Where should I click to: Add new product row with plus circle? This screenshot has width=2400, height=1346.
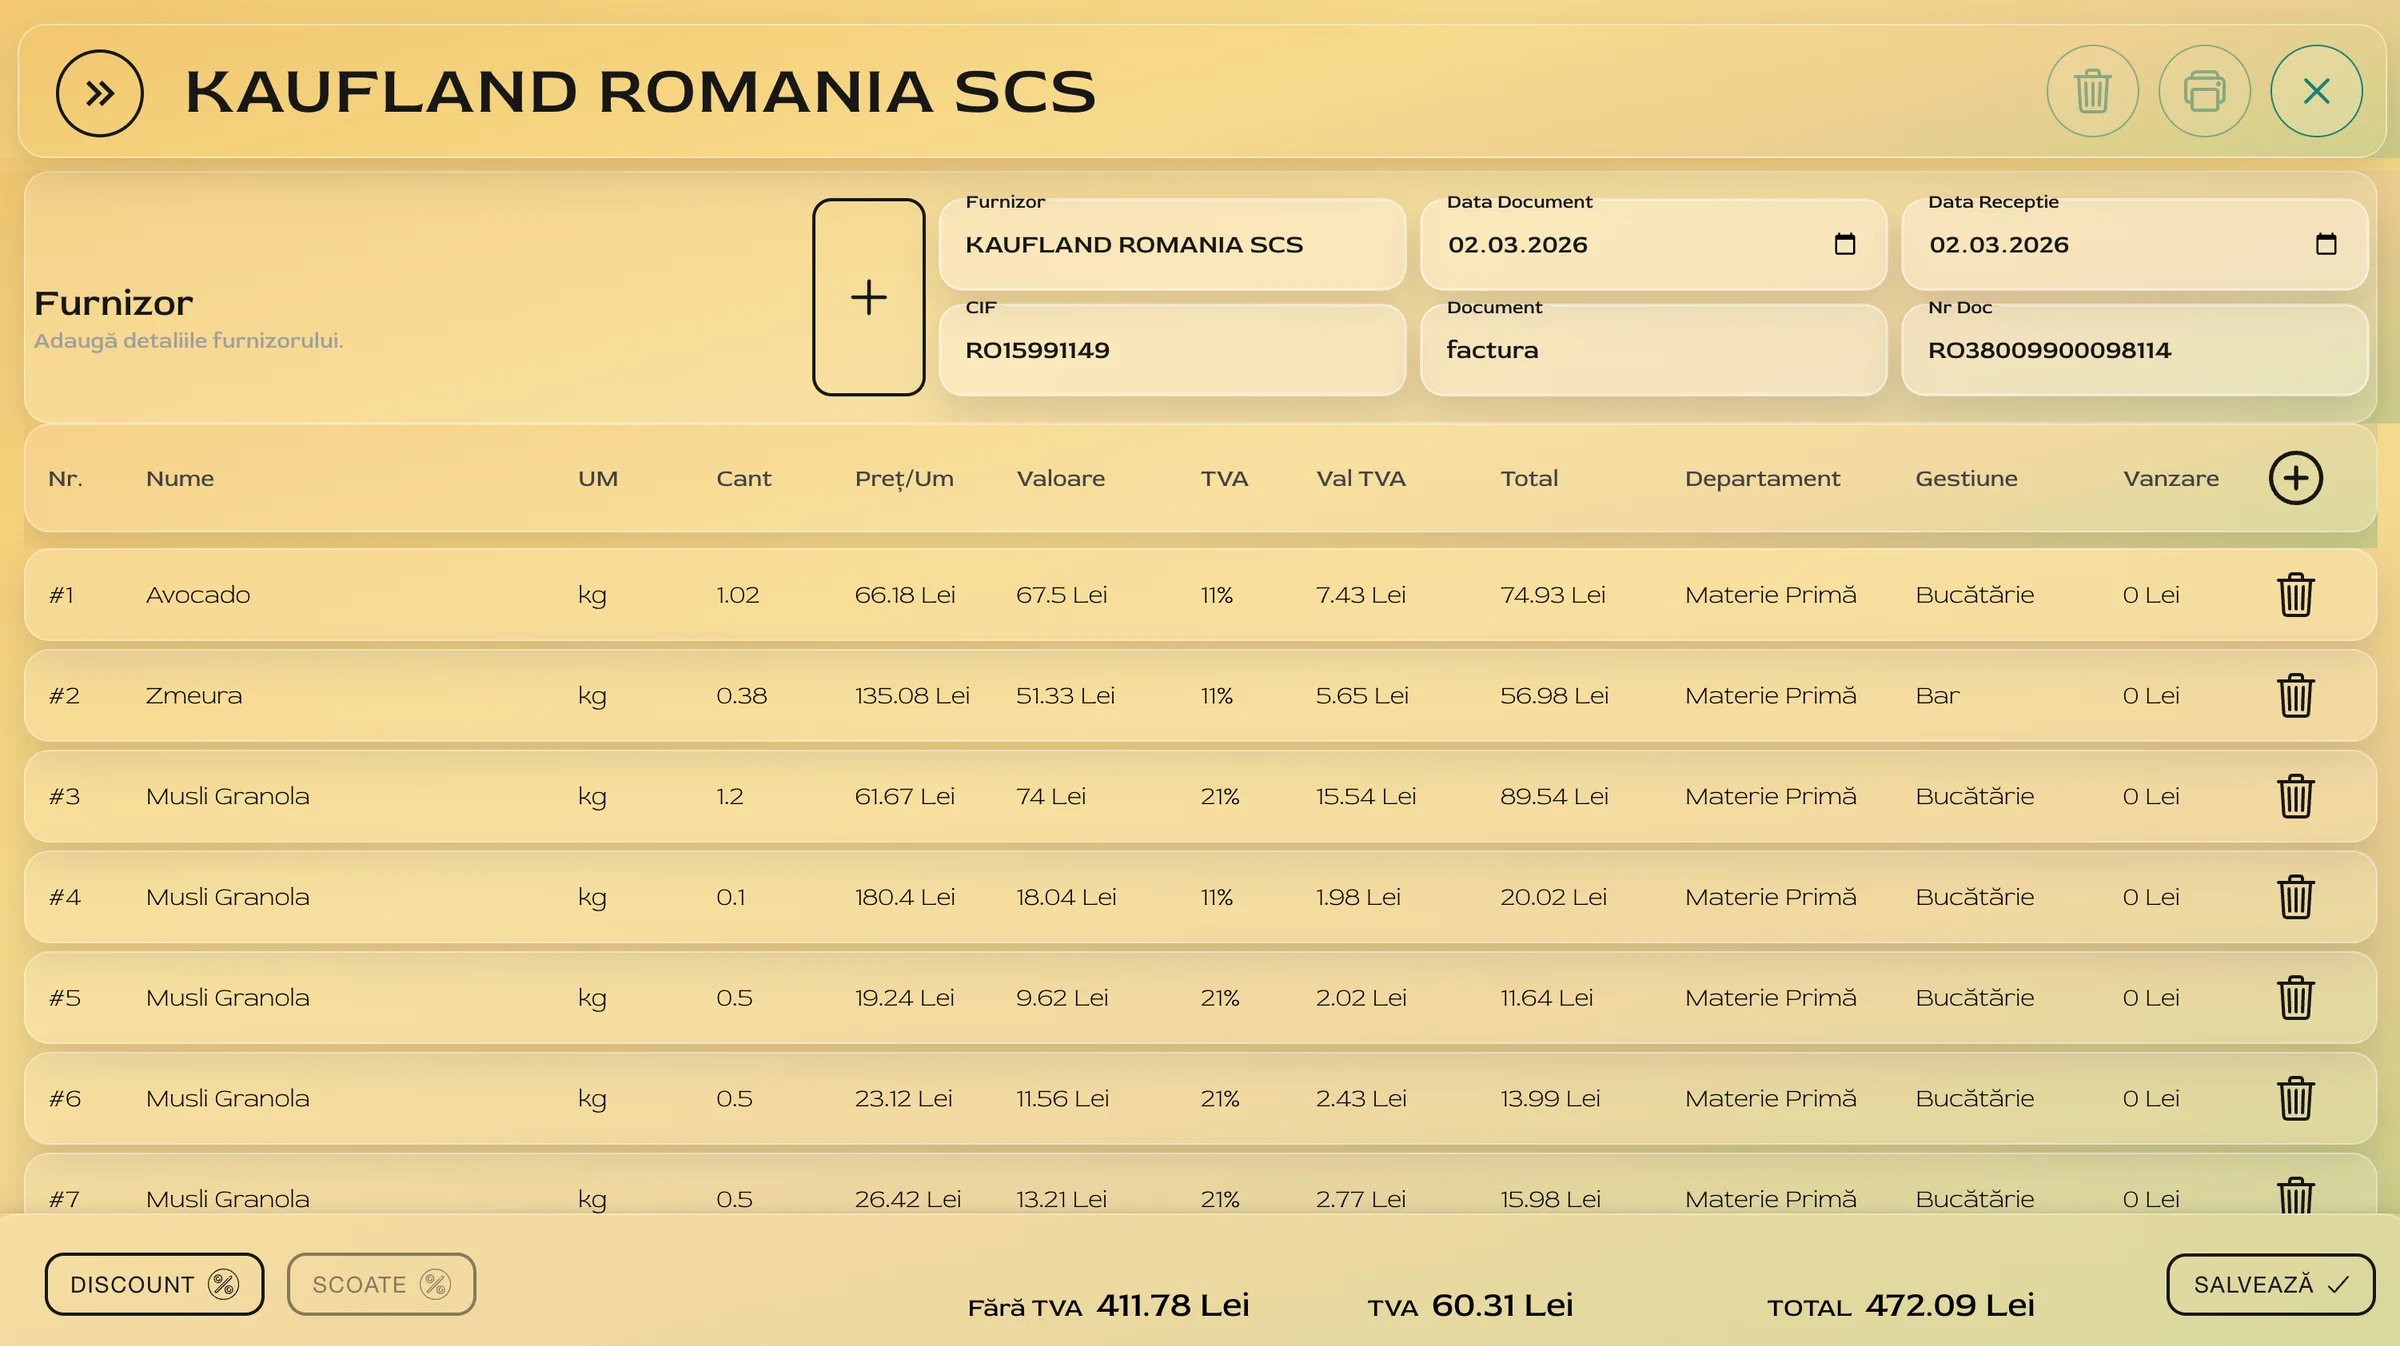(x=2295, y=478)
